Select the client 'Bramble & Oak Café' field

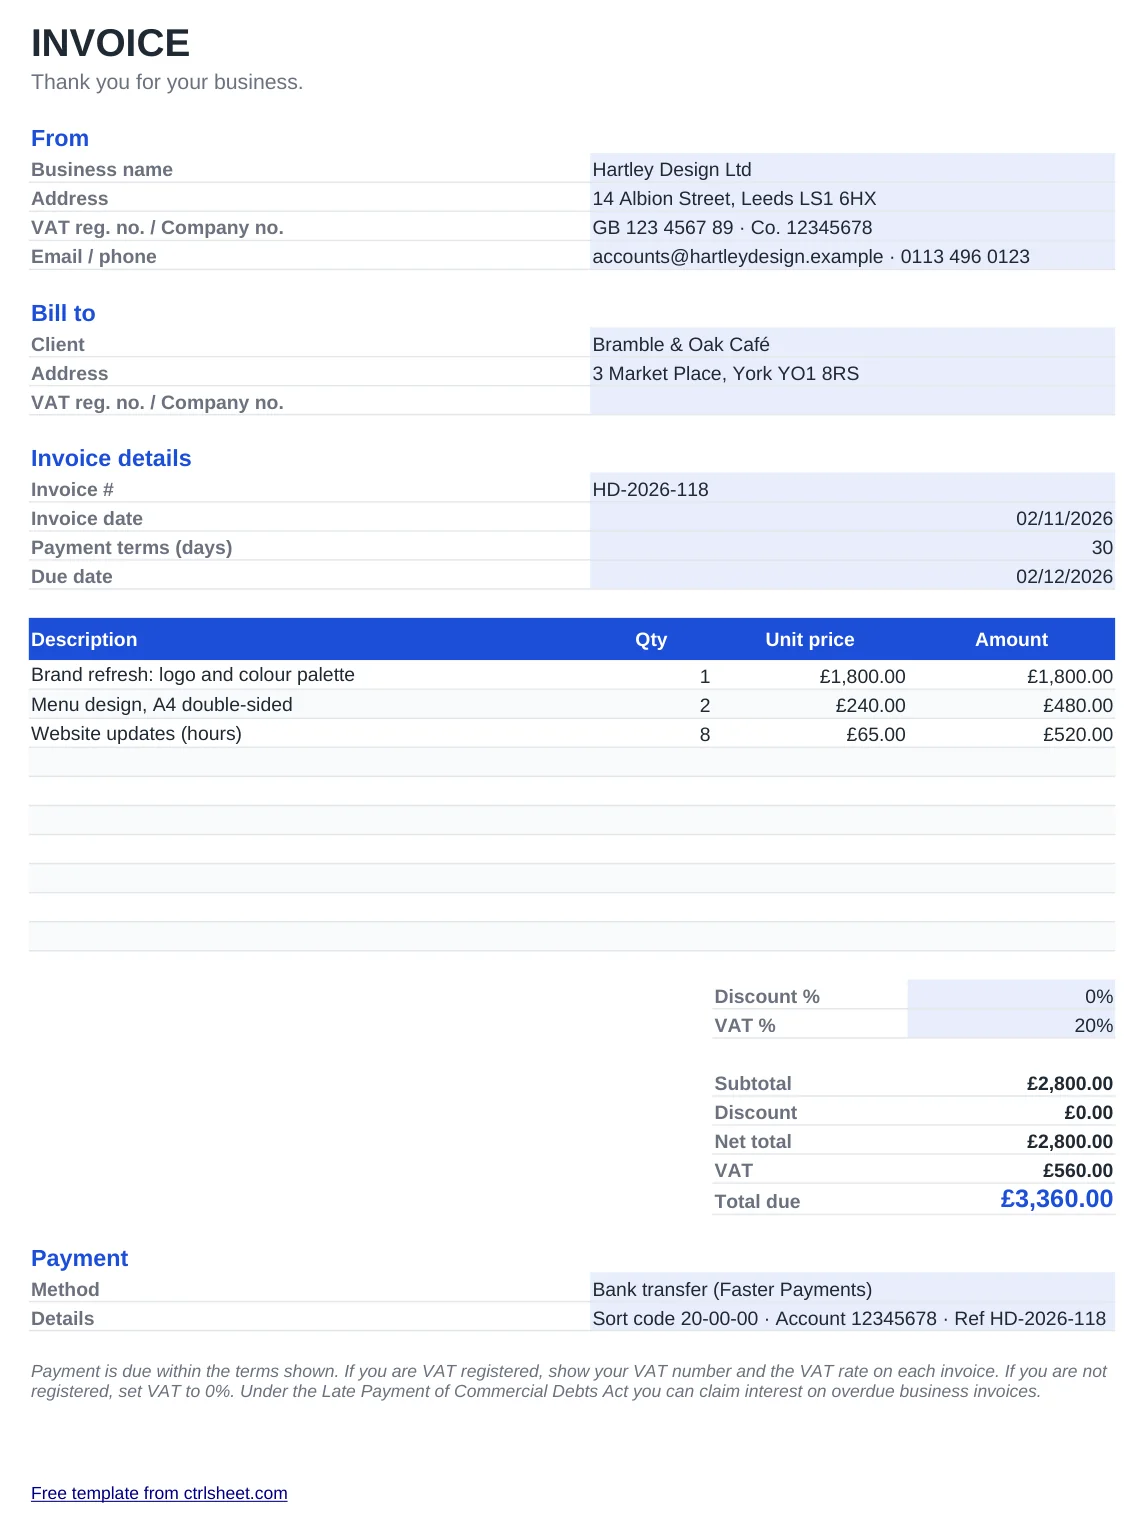tap(852, 344)
